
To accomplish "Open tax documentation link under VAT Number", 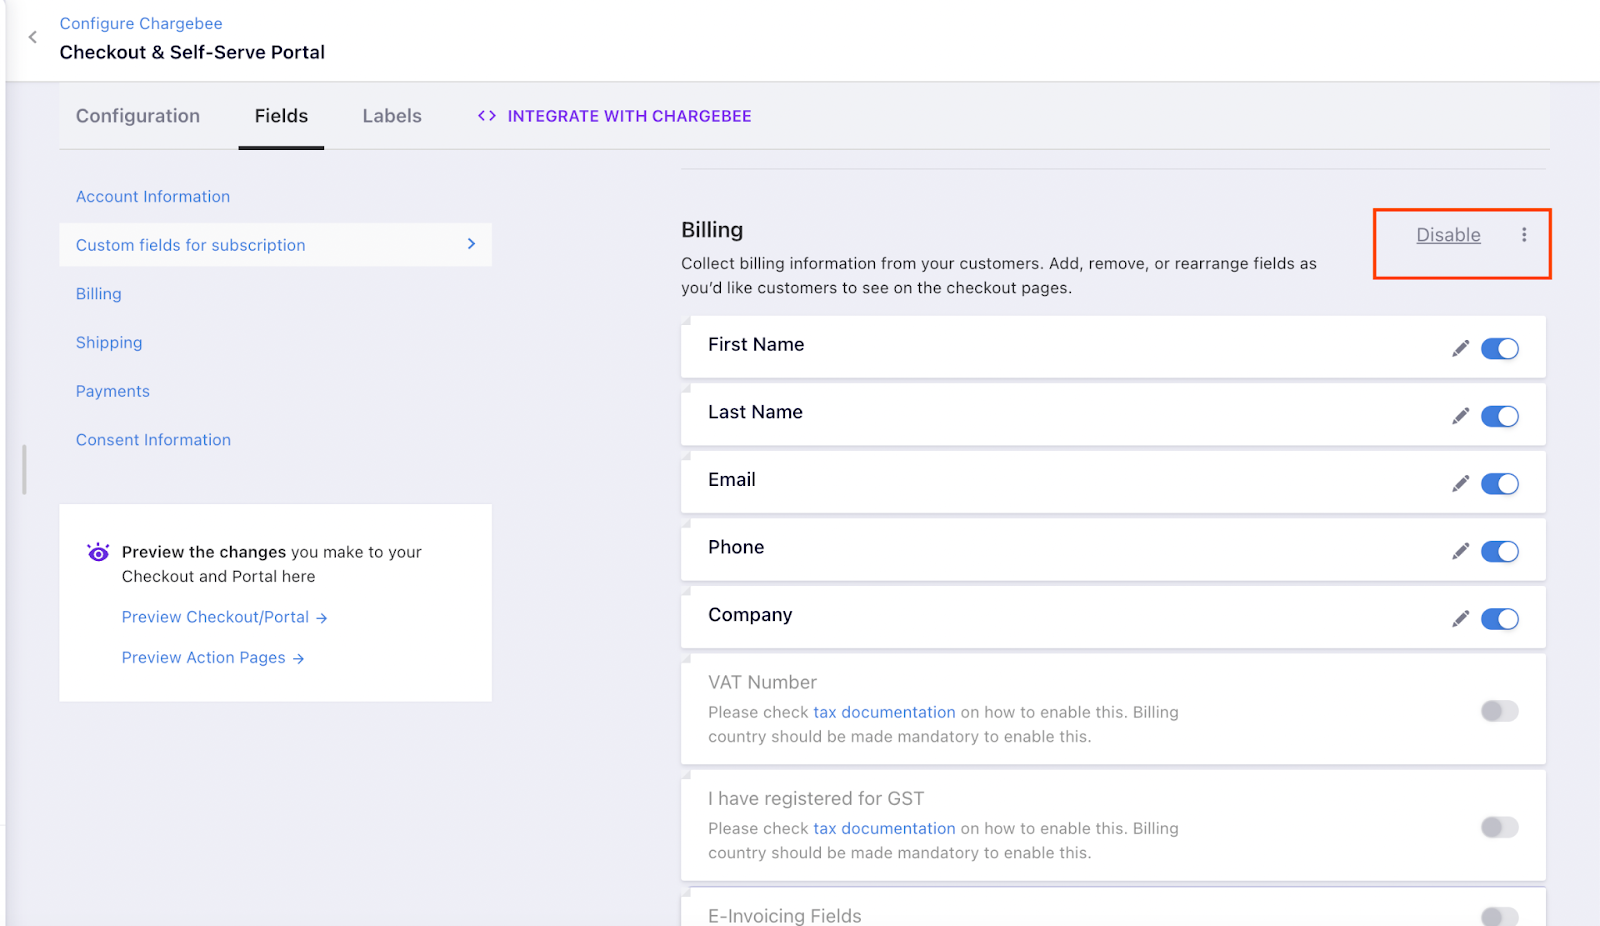I will (884, 712).
